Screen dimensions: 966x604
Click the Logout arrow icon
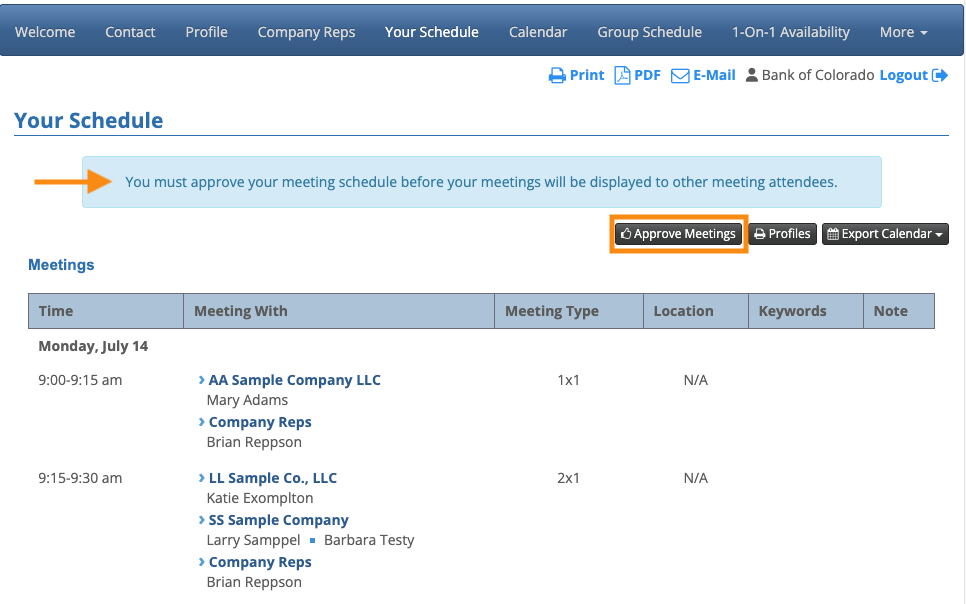[x=940, y=76]
